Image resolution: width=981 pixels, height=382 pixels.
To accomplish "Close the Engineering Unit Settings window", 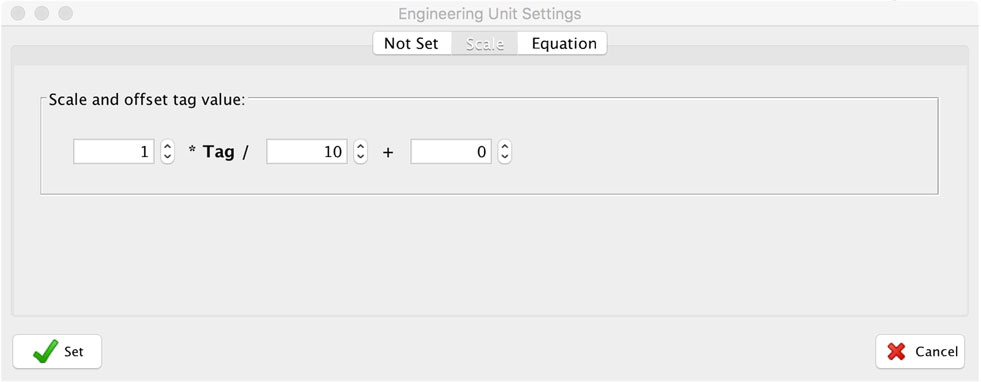I will coord(18,13).
